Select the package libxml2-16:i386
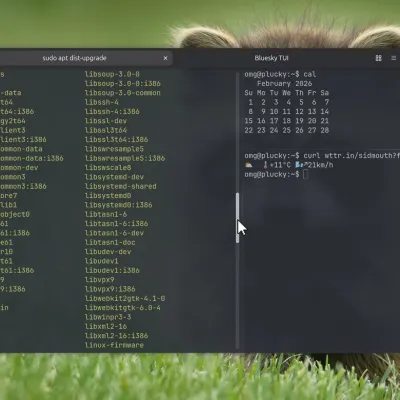The height and width of the screenshot is (400, 400). [116, 336]
